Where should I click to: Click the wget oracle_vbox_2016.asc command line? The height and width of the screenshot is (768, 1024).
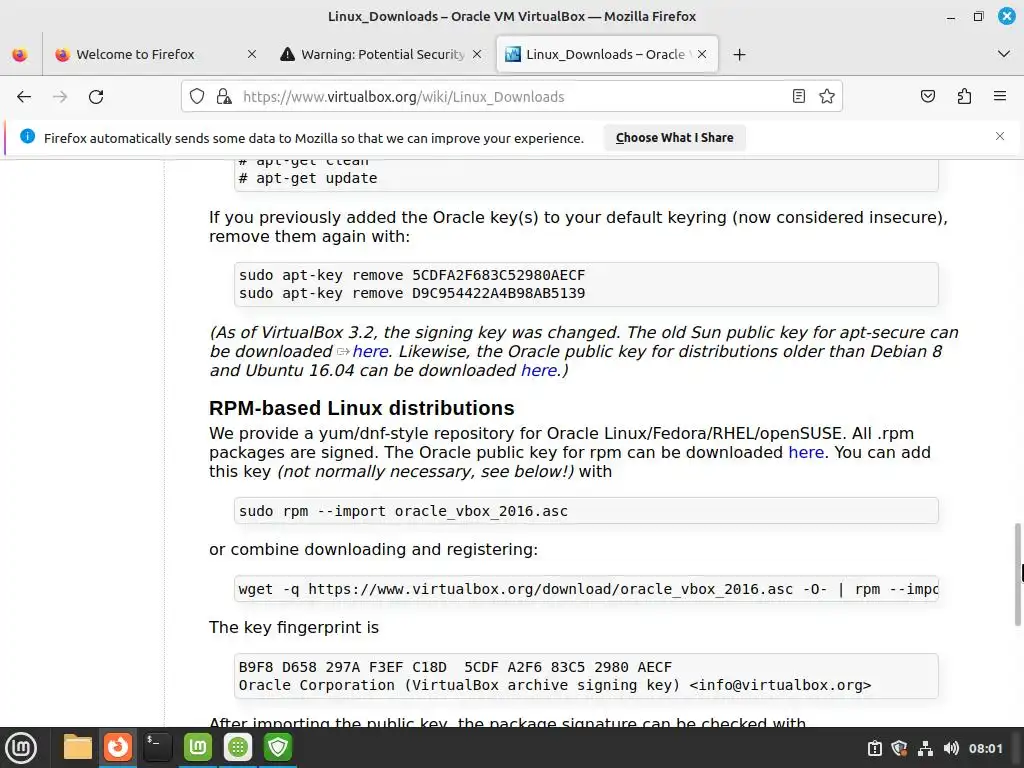pos(586,589)
